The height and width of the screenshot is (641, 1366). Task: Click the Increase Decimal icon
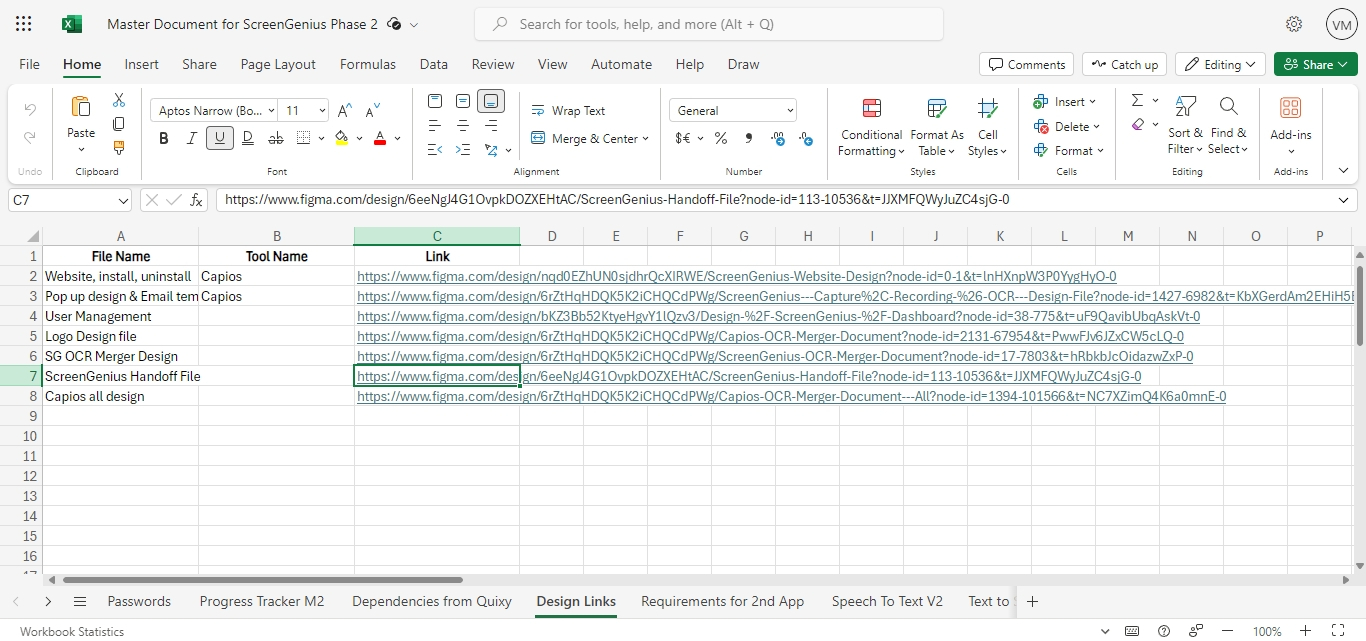point(778,139)
